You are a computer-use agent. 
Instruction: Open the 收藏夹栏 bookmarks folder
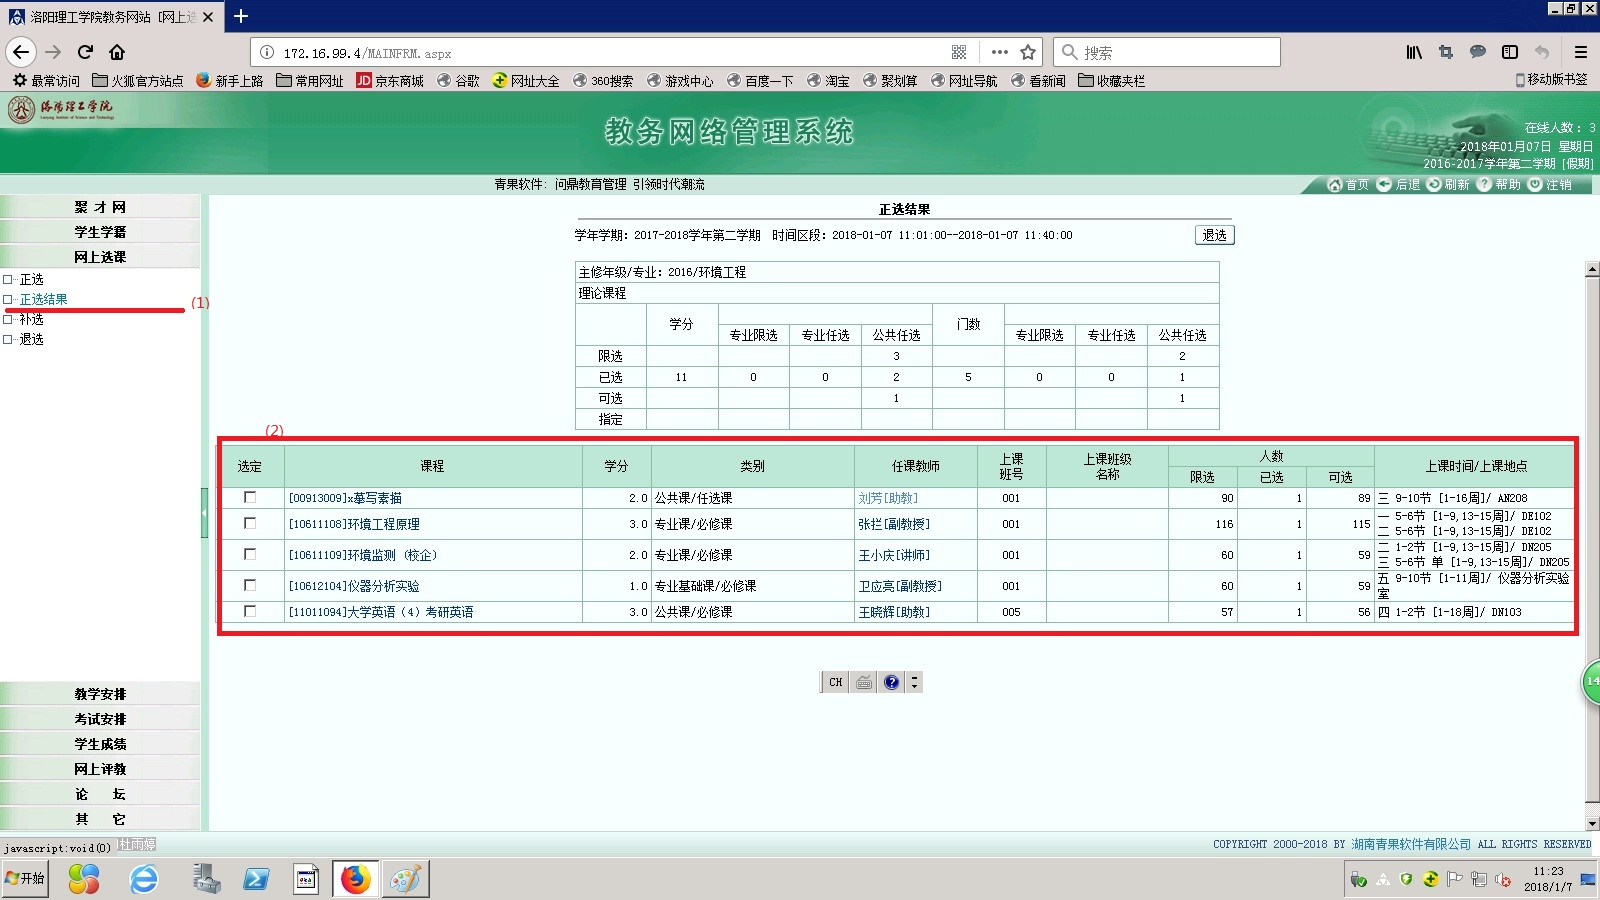coord(1113,80)
